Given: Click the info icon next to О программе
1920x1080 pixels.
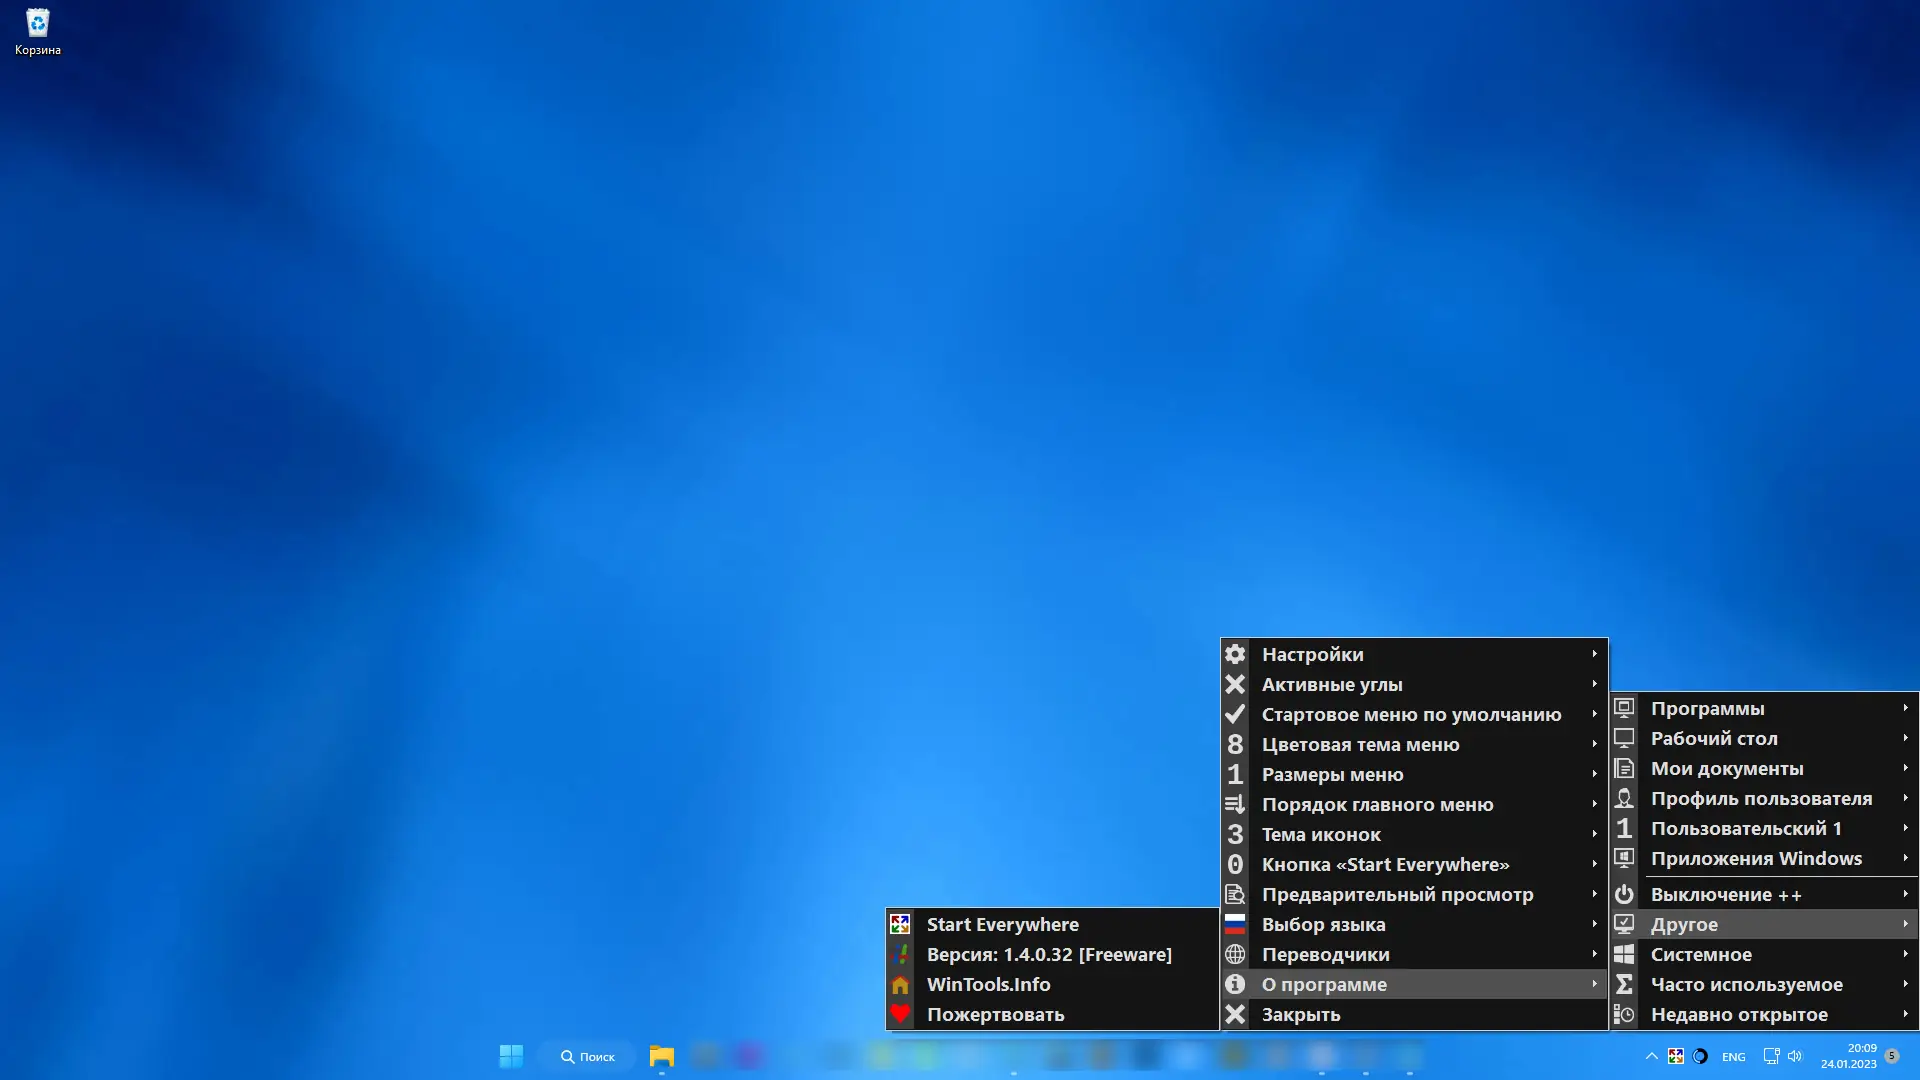Looking at the screenshot, I should (x=1236, y=984).
